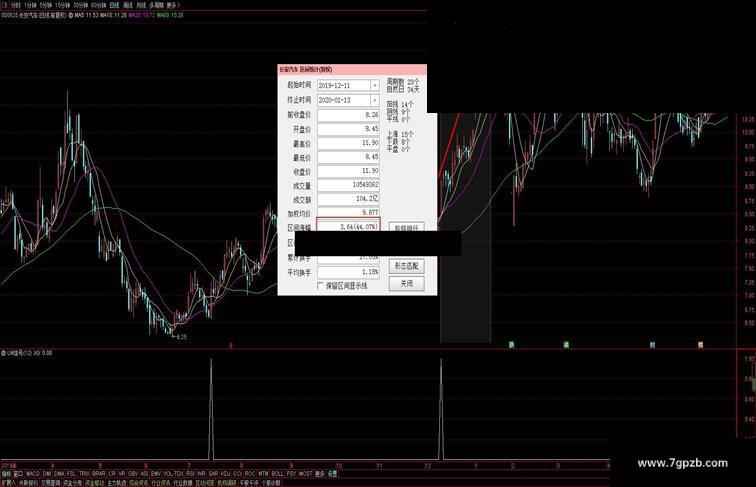
Task: Select the BOLL indicator tab
Action: (278, 473)
